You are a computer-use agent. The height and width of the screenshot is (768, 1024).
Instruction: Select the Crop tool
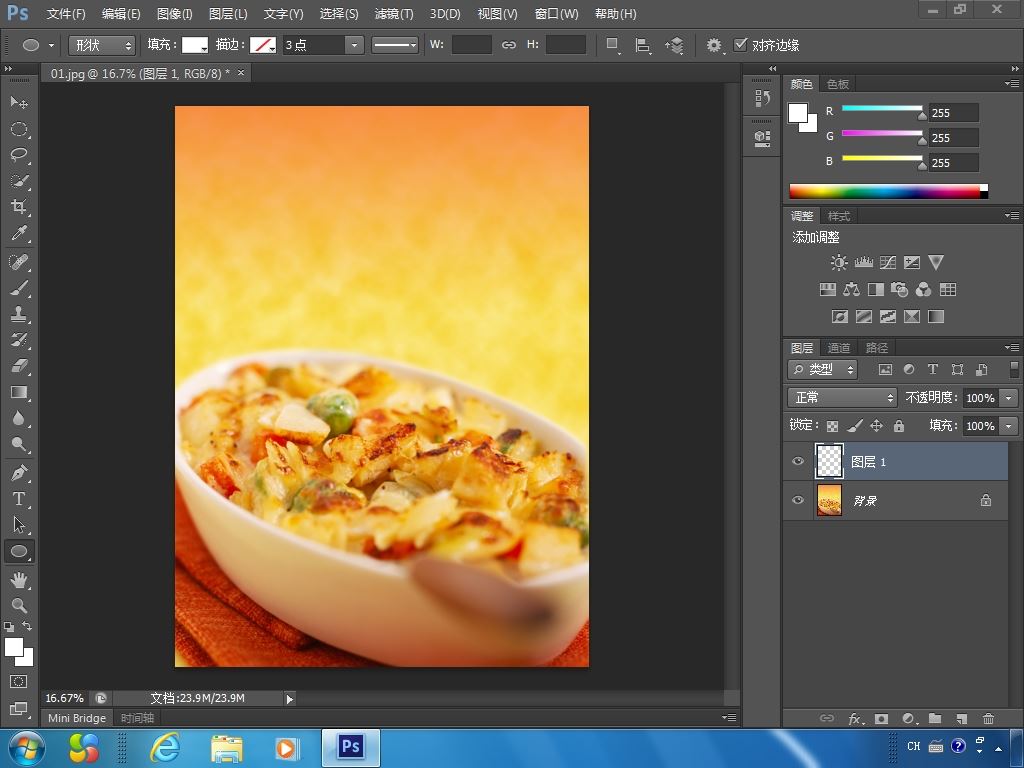coord(19,207)
